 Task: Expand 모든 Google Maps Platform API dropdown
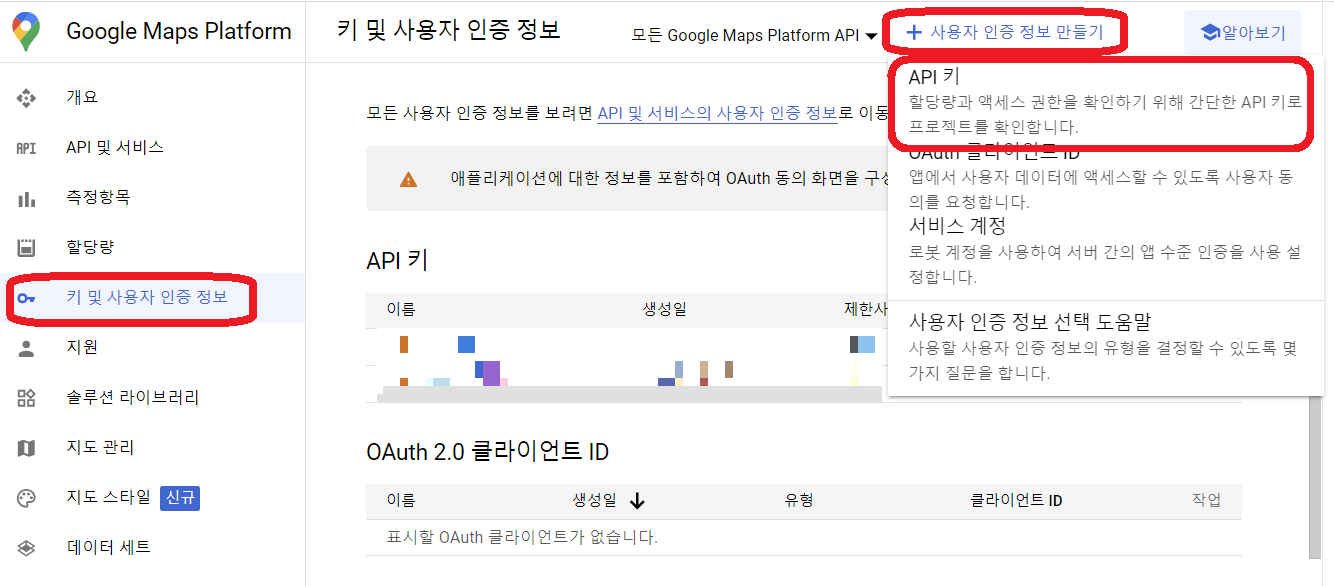click(755, 35)
